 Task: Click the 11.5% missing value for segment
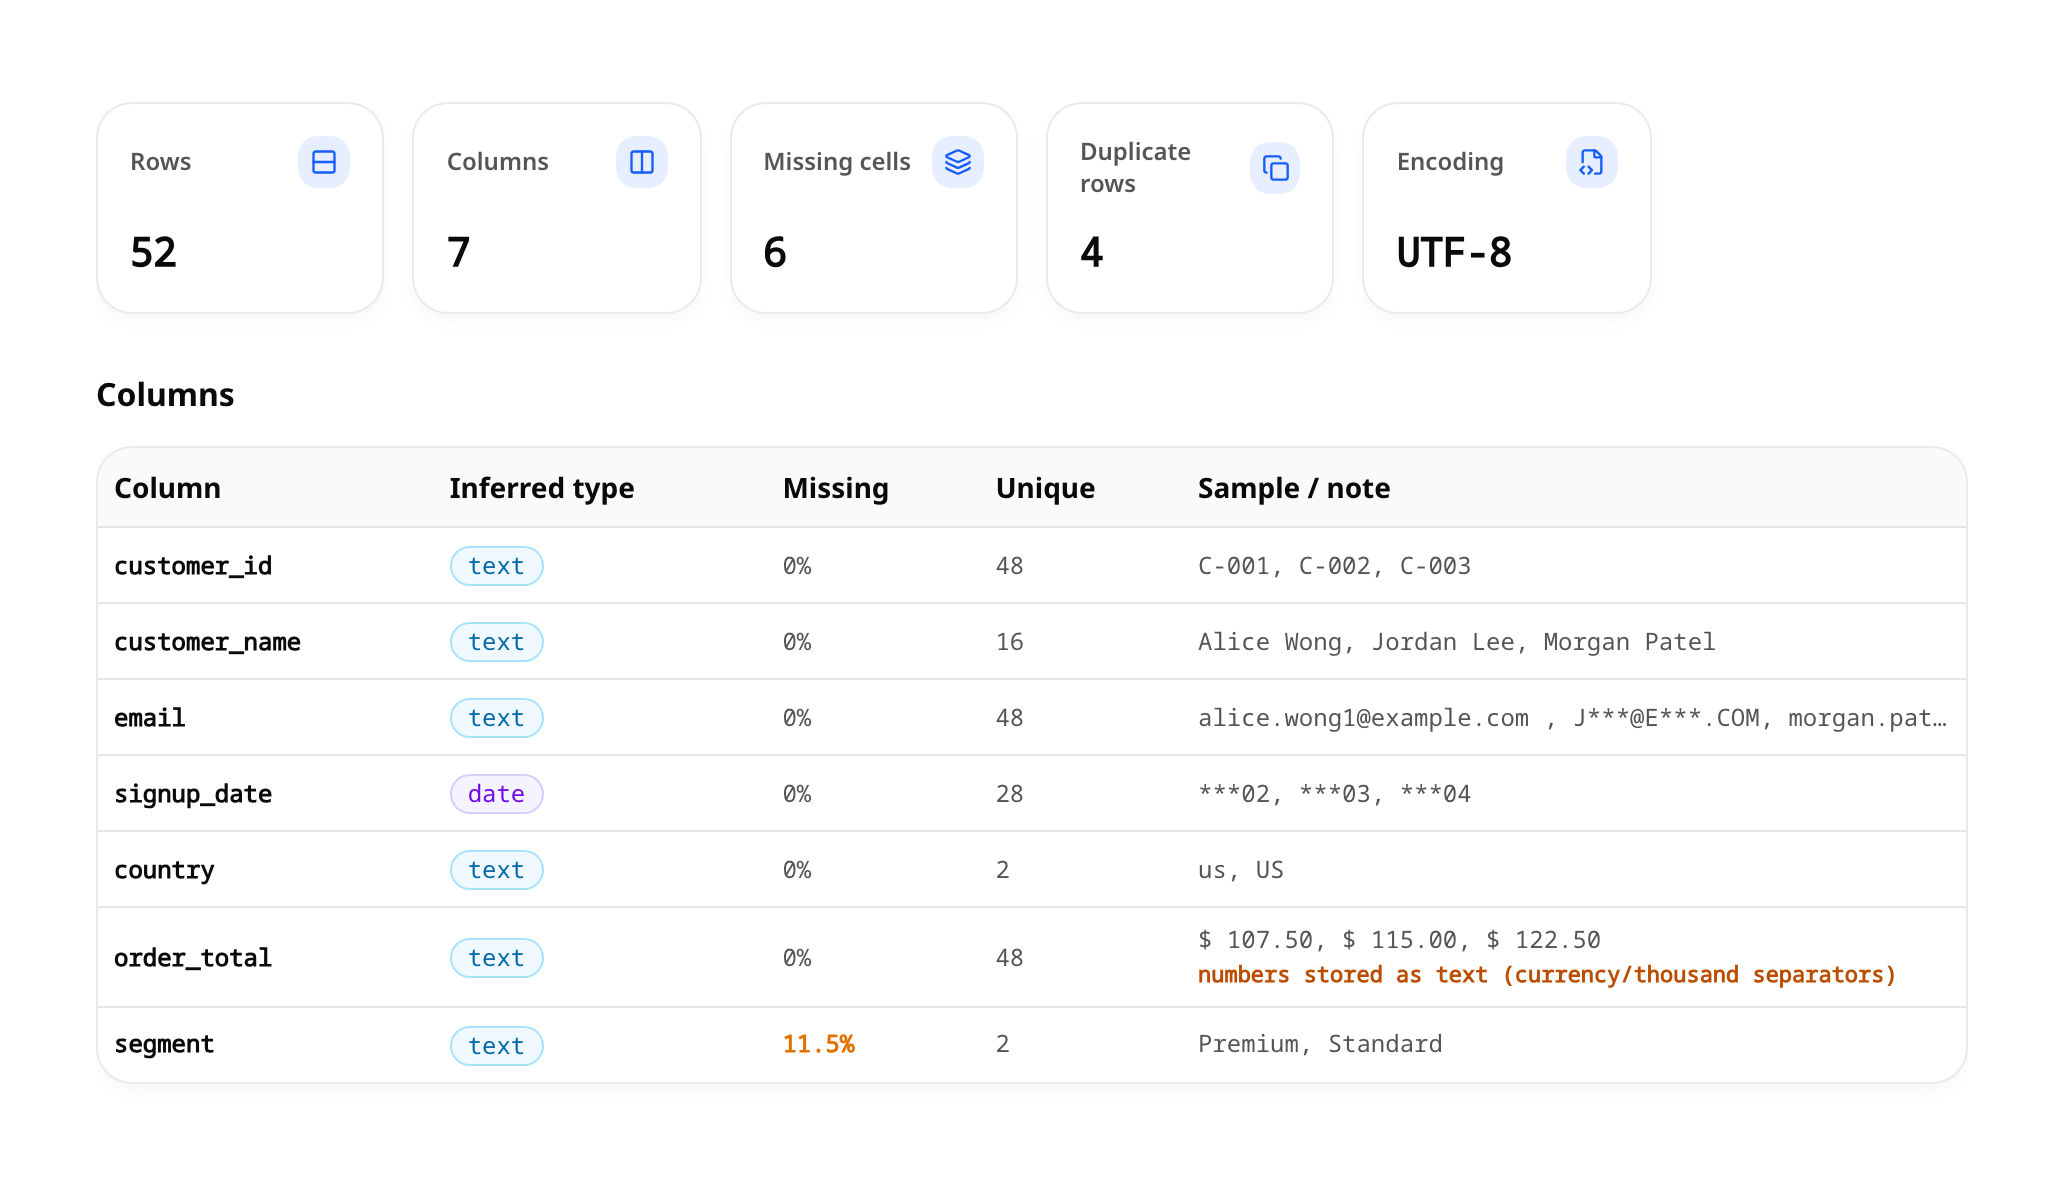819,1044
